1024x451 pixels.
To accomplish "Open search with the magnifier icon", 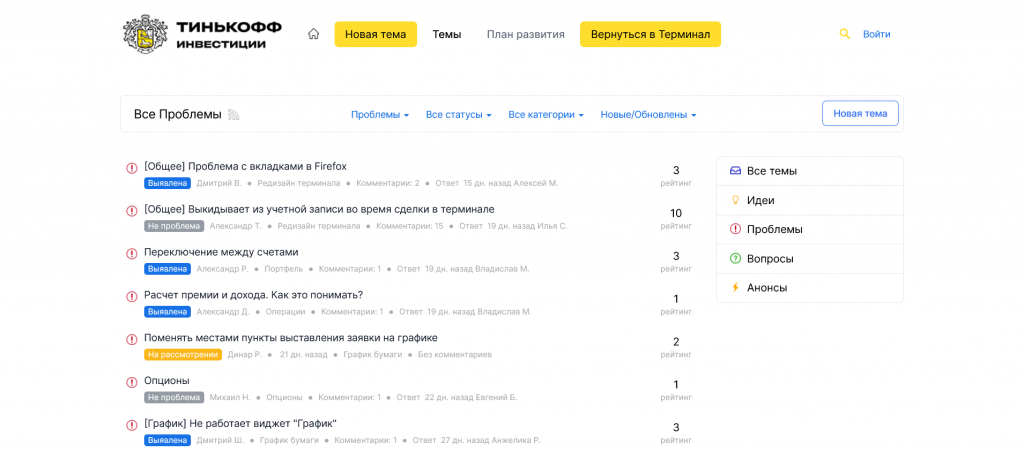I will tap(844, 34).
